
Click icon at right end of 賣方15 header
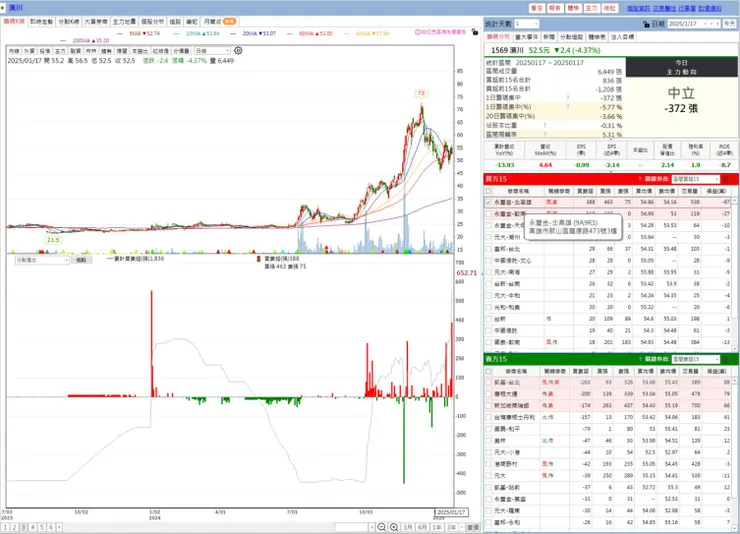pos(726,359)
